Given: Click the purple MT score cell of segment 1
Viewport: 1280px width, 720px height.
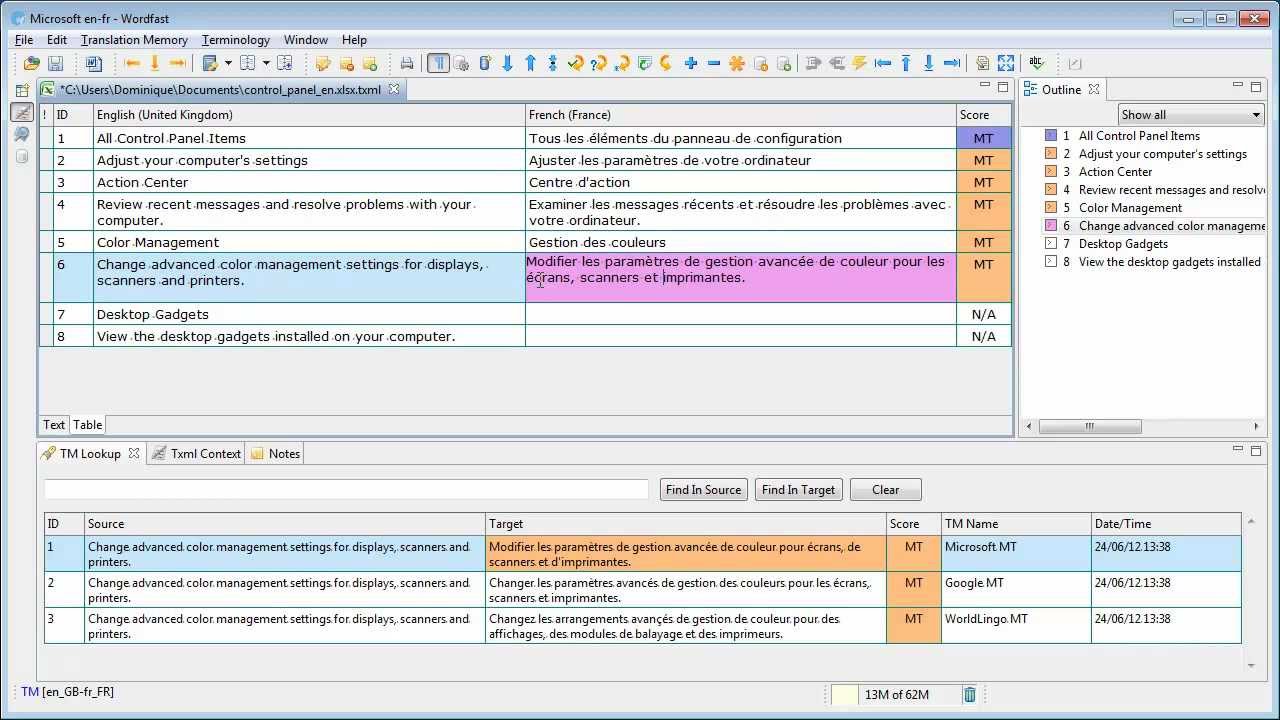Looking at the screenshot, I should 984,138.
